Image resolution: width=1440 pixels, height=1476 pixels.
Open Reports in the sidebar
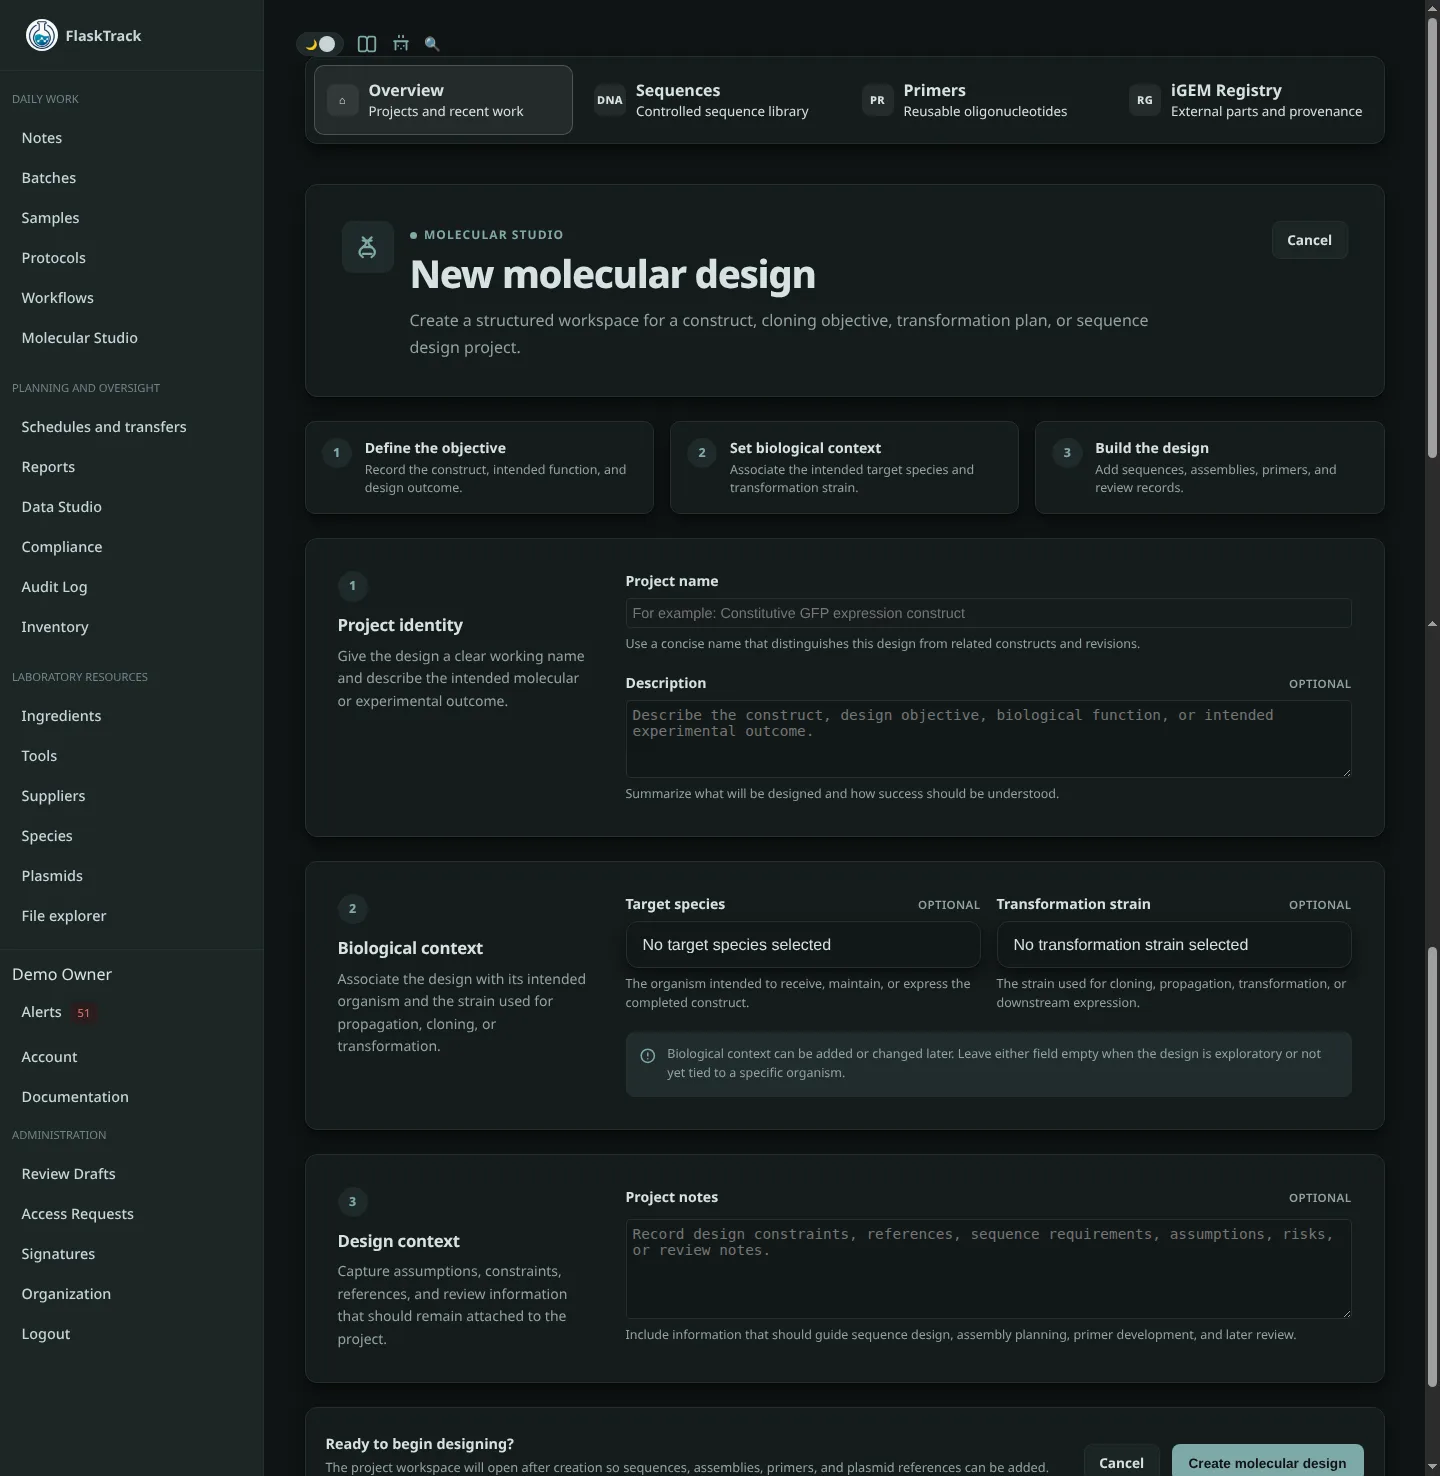coord(48,467)
